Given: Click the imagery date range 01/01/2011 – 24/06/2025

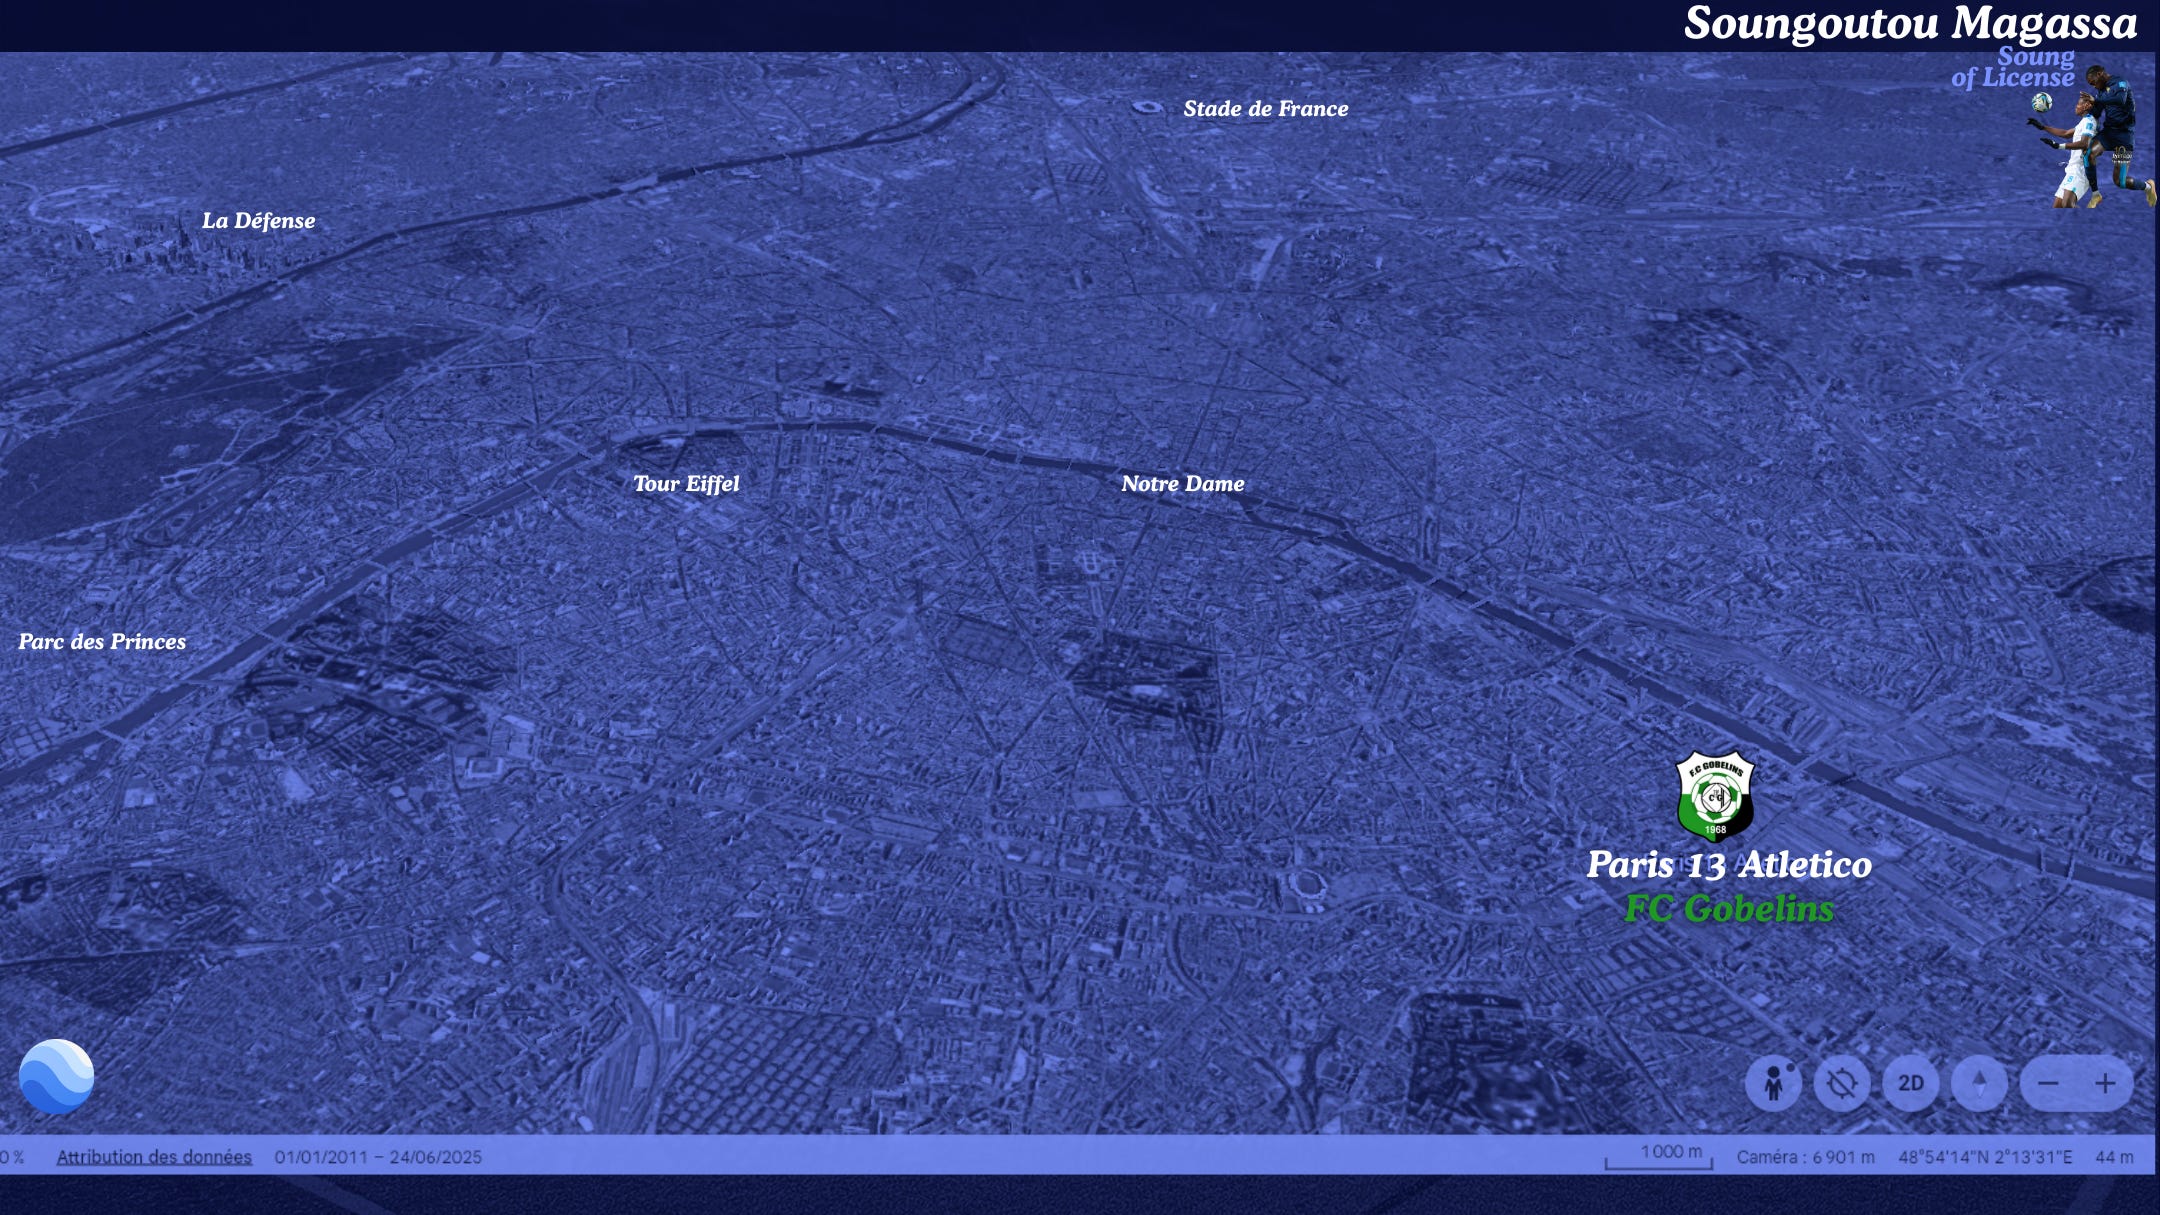Looking at the screenshot, I should click(378, 1157).
